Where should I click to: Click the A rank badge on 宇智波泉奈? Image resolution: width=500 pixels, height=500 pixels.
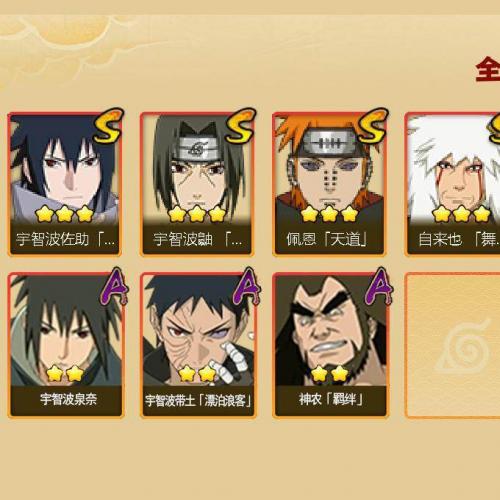click(114, 286)
